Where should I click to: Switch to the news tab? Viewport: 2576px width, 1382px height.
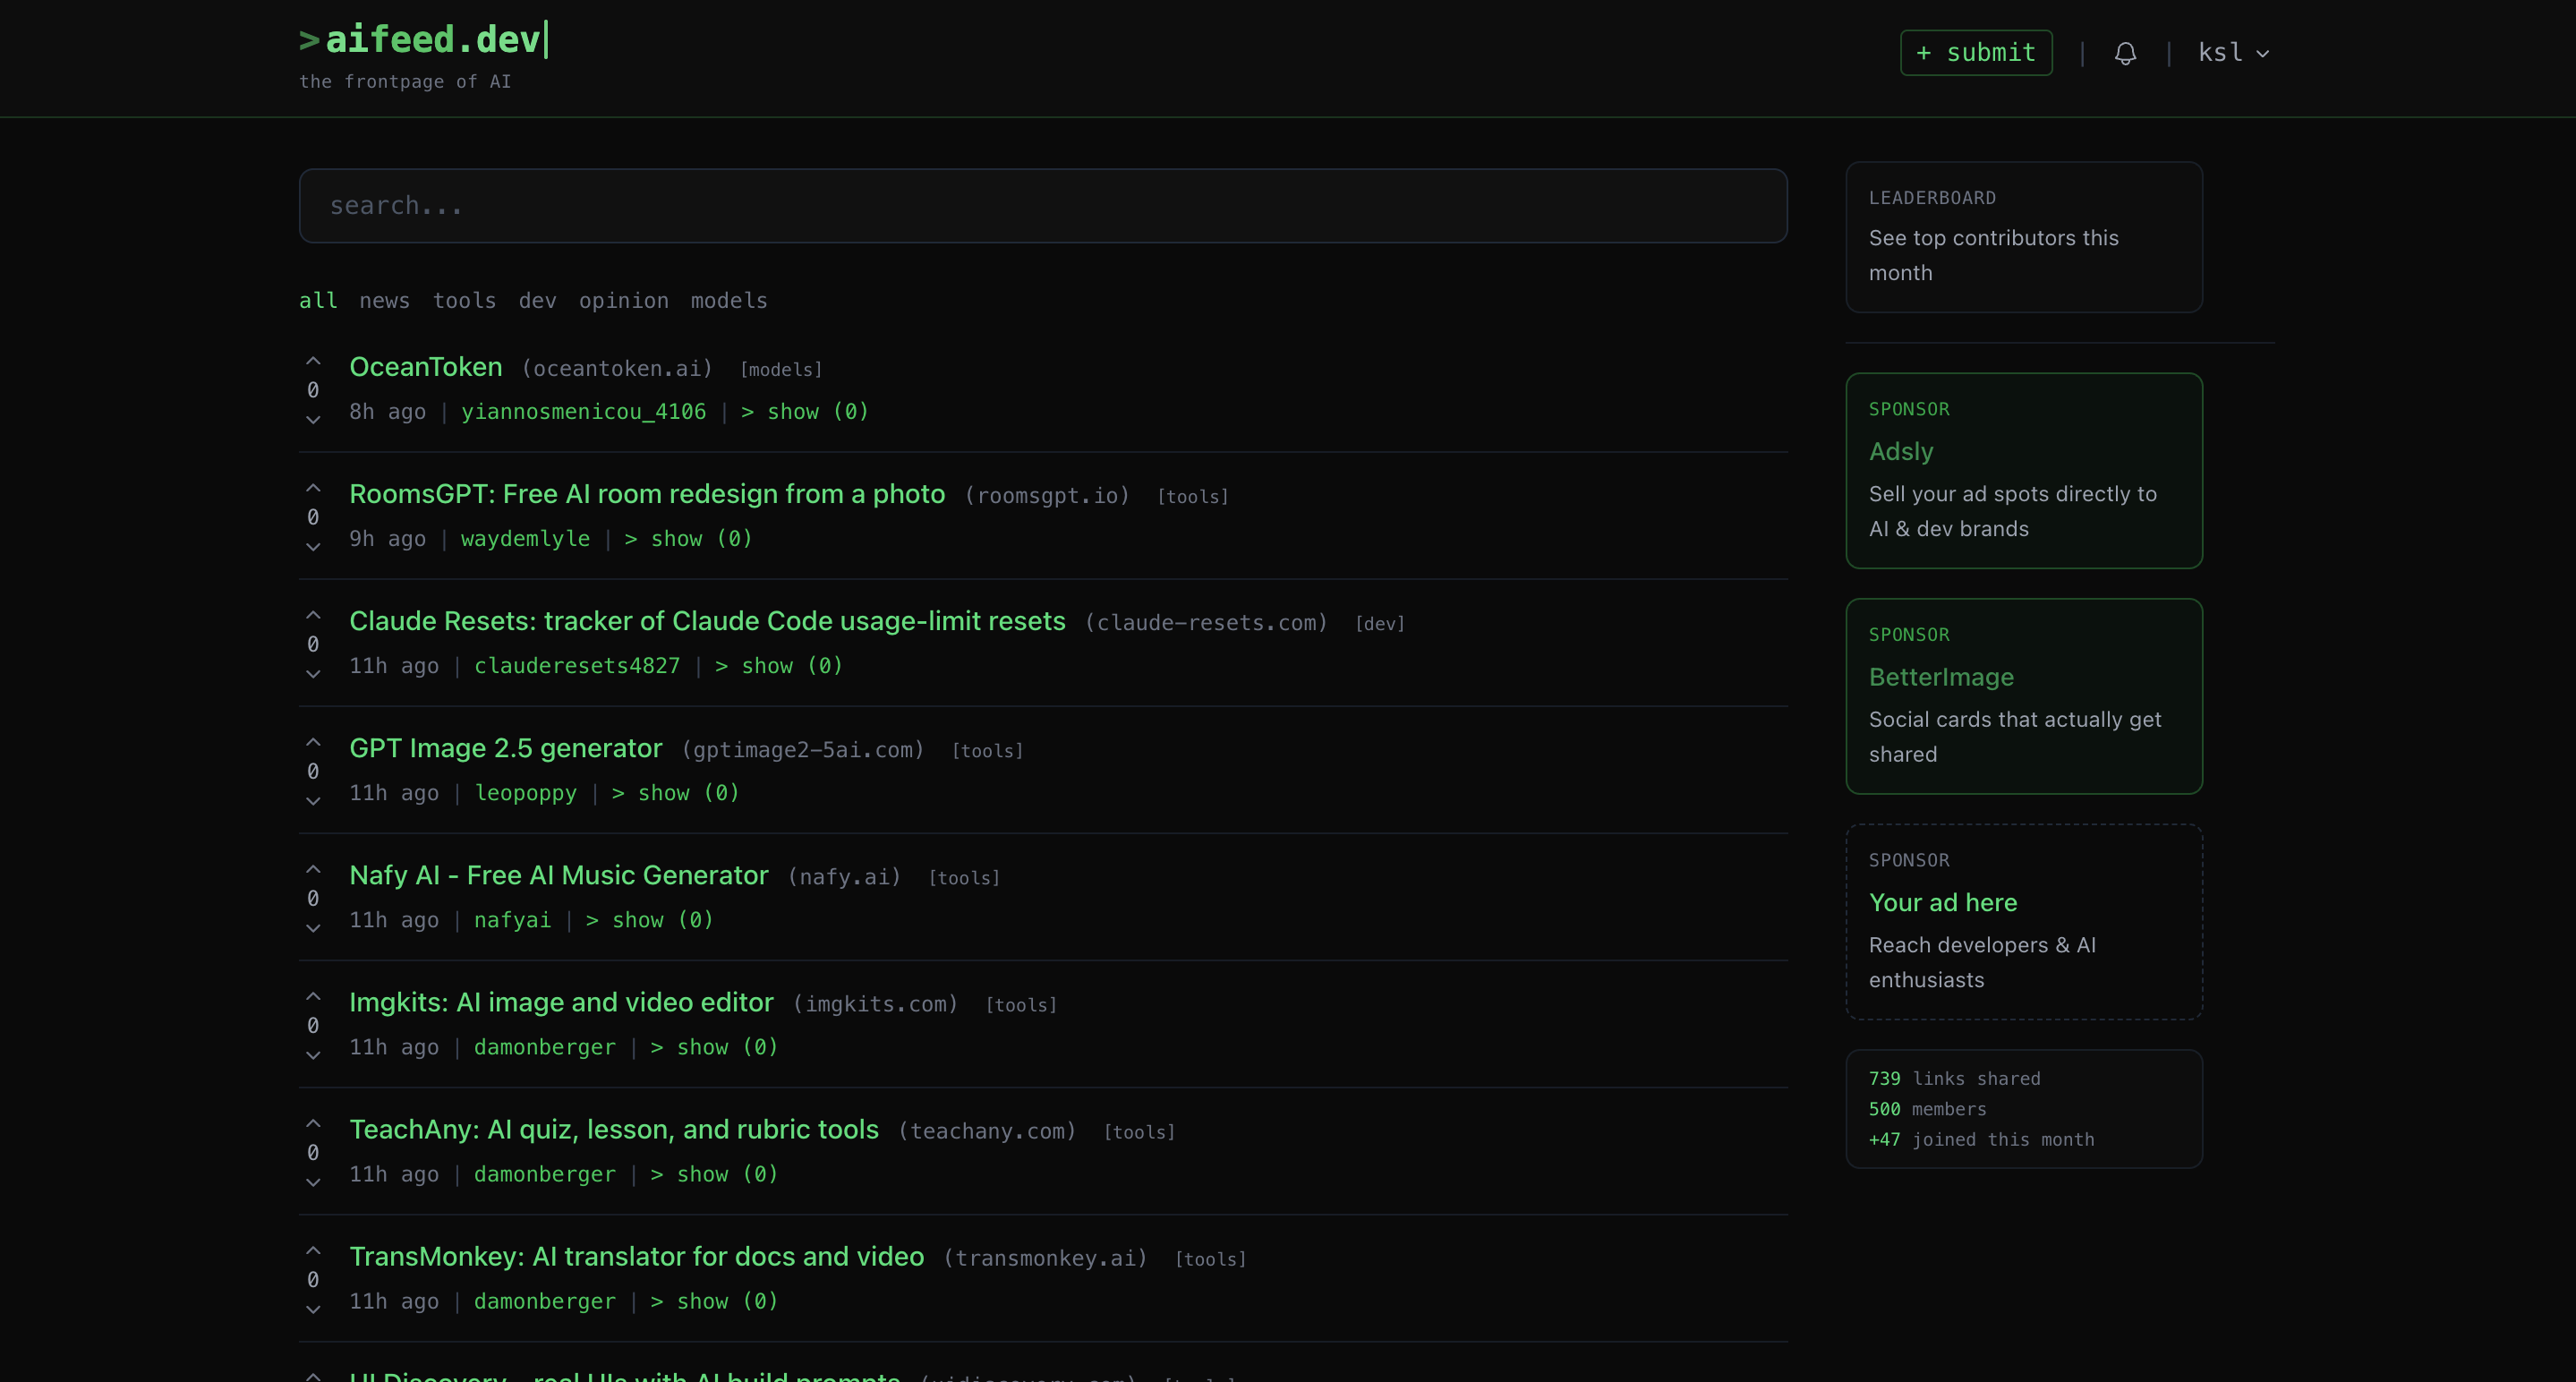385,301
